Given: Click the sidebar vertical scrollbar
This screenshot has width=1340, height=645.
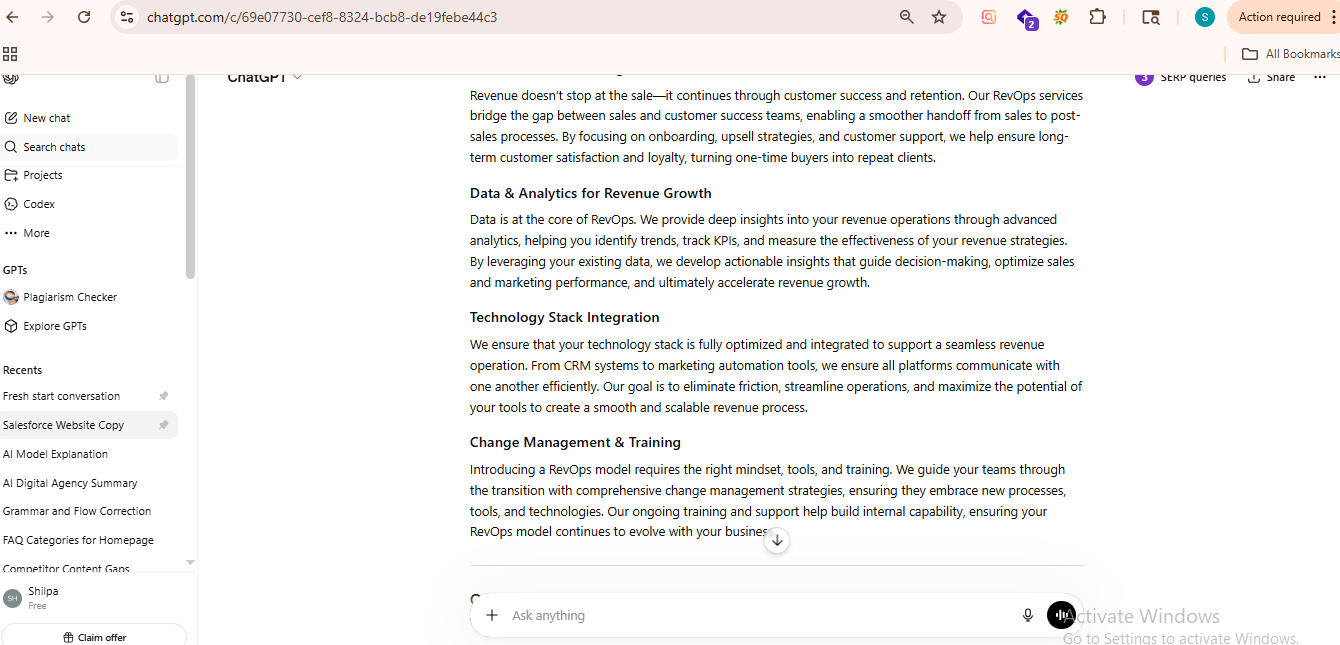Looking at the screenshot, I should coord(190,176).
